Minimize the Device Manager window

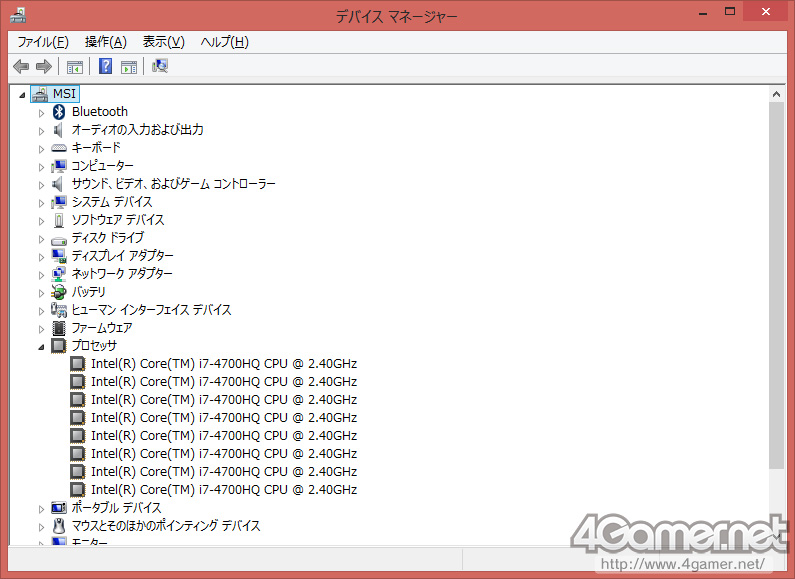[702, 14]
